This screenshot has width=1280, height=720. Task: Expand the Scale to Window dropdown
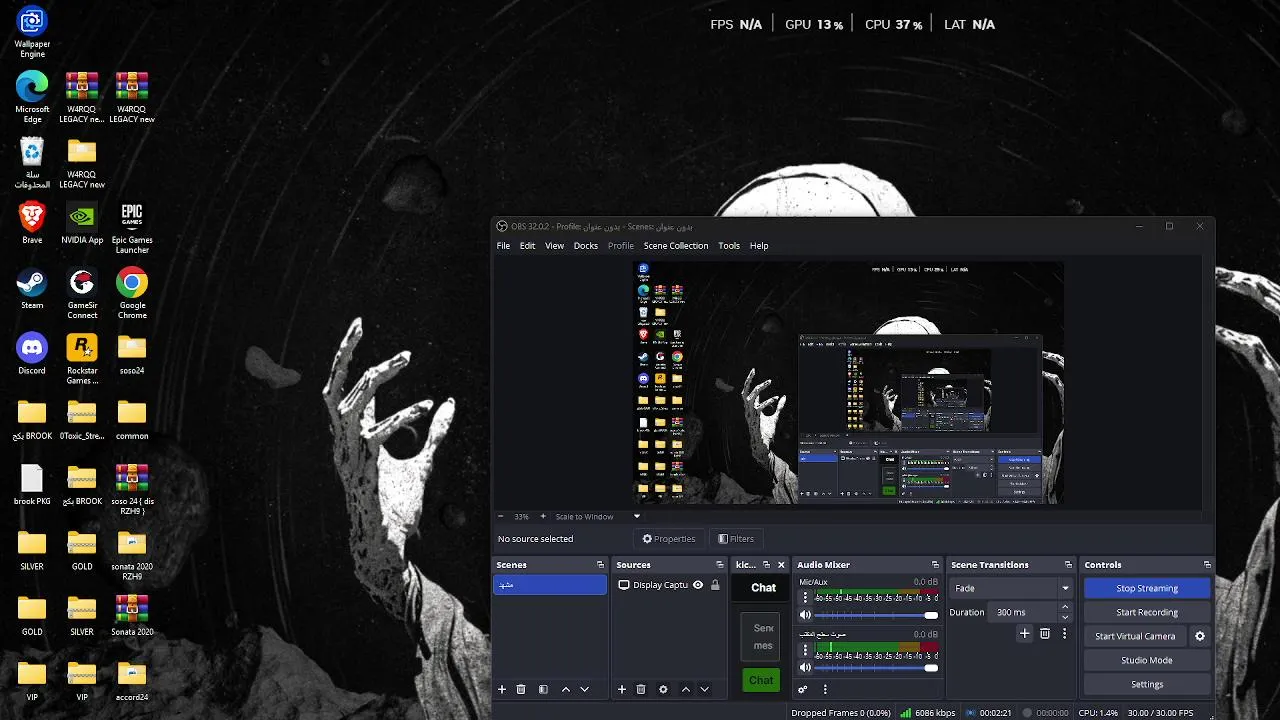pos(636,517)
